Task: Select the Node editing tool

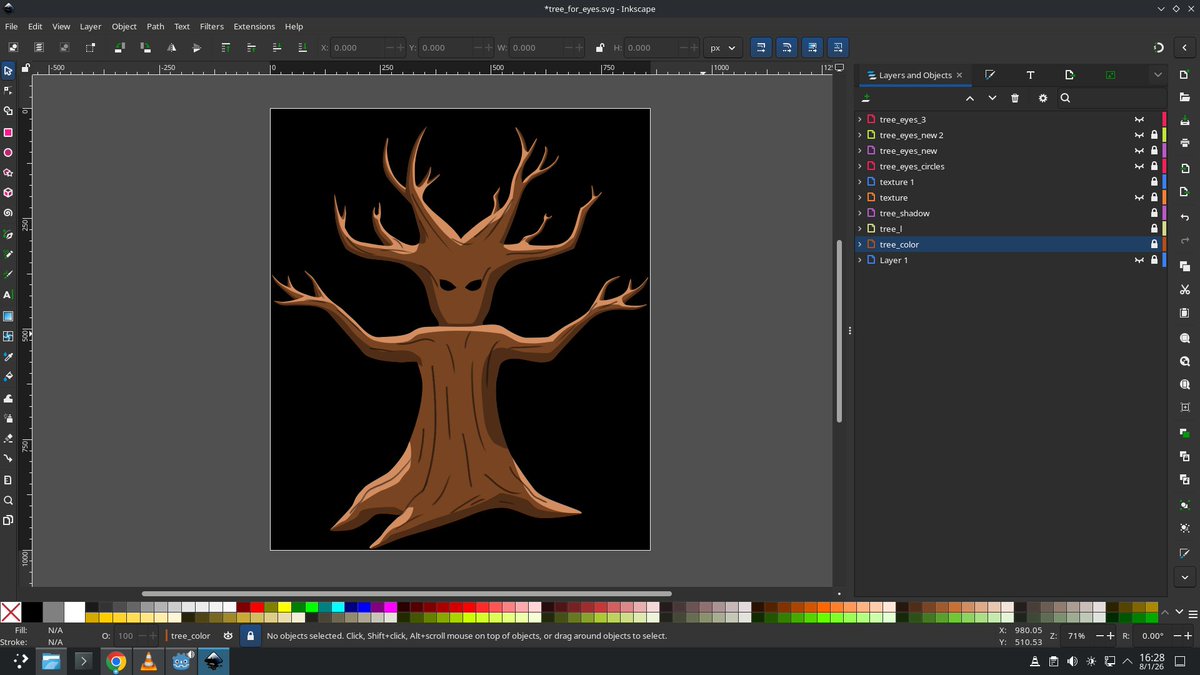Action: point(8,90)
